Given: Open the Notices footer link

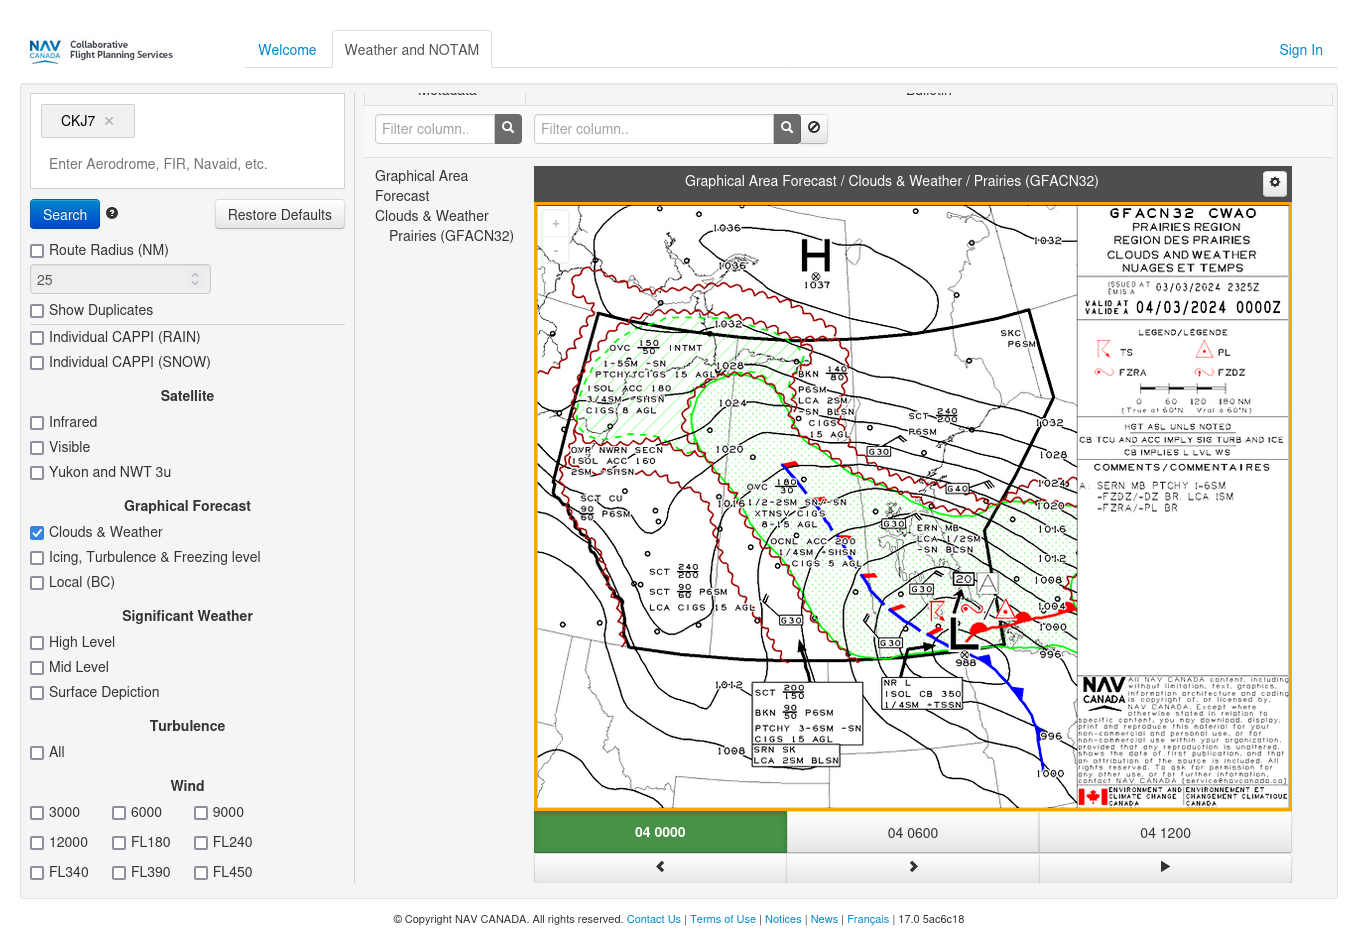Looking at the screenshot, I should [783, 919].
